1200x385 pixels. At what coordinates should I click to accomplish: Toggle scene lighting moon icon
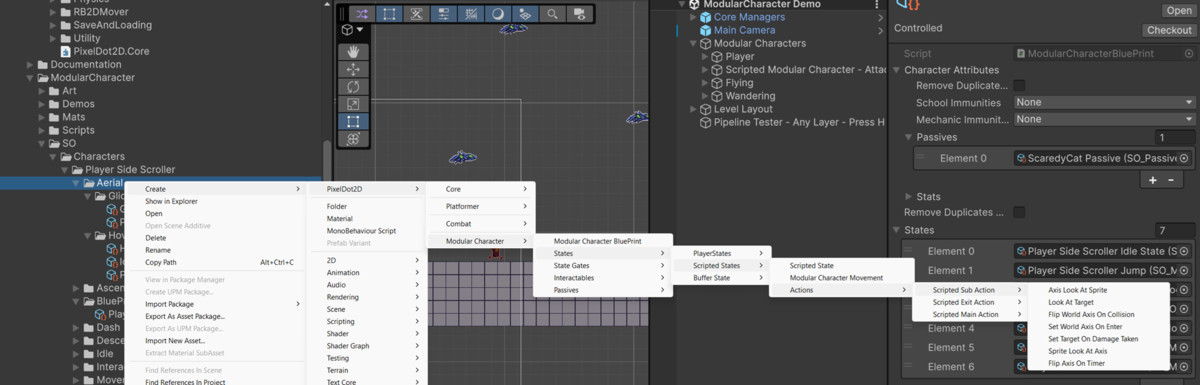tap(497, 14)
